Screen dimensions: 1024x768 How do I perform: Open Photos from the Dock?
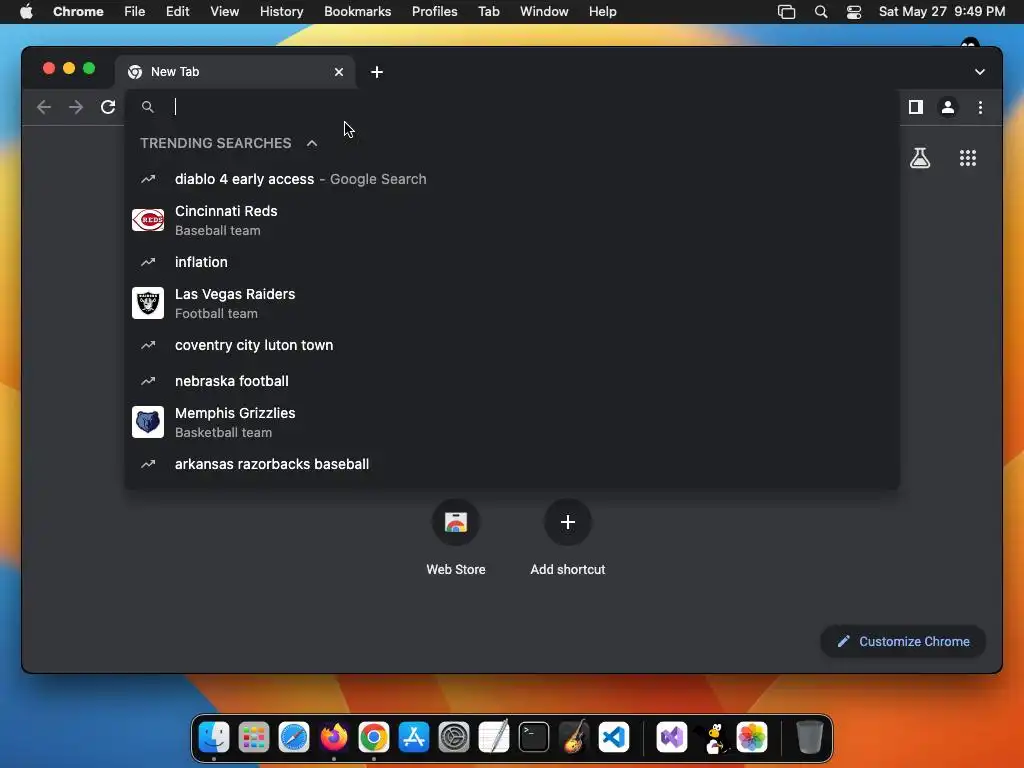[x=752, y=737]
